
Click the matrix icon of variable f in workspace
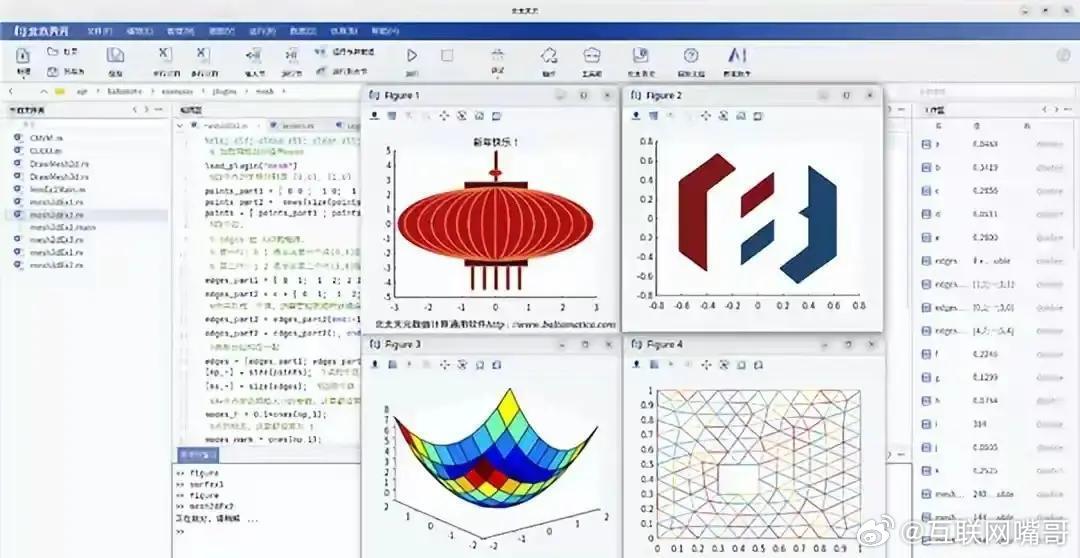(x=926, y=354)
